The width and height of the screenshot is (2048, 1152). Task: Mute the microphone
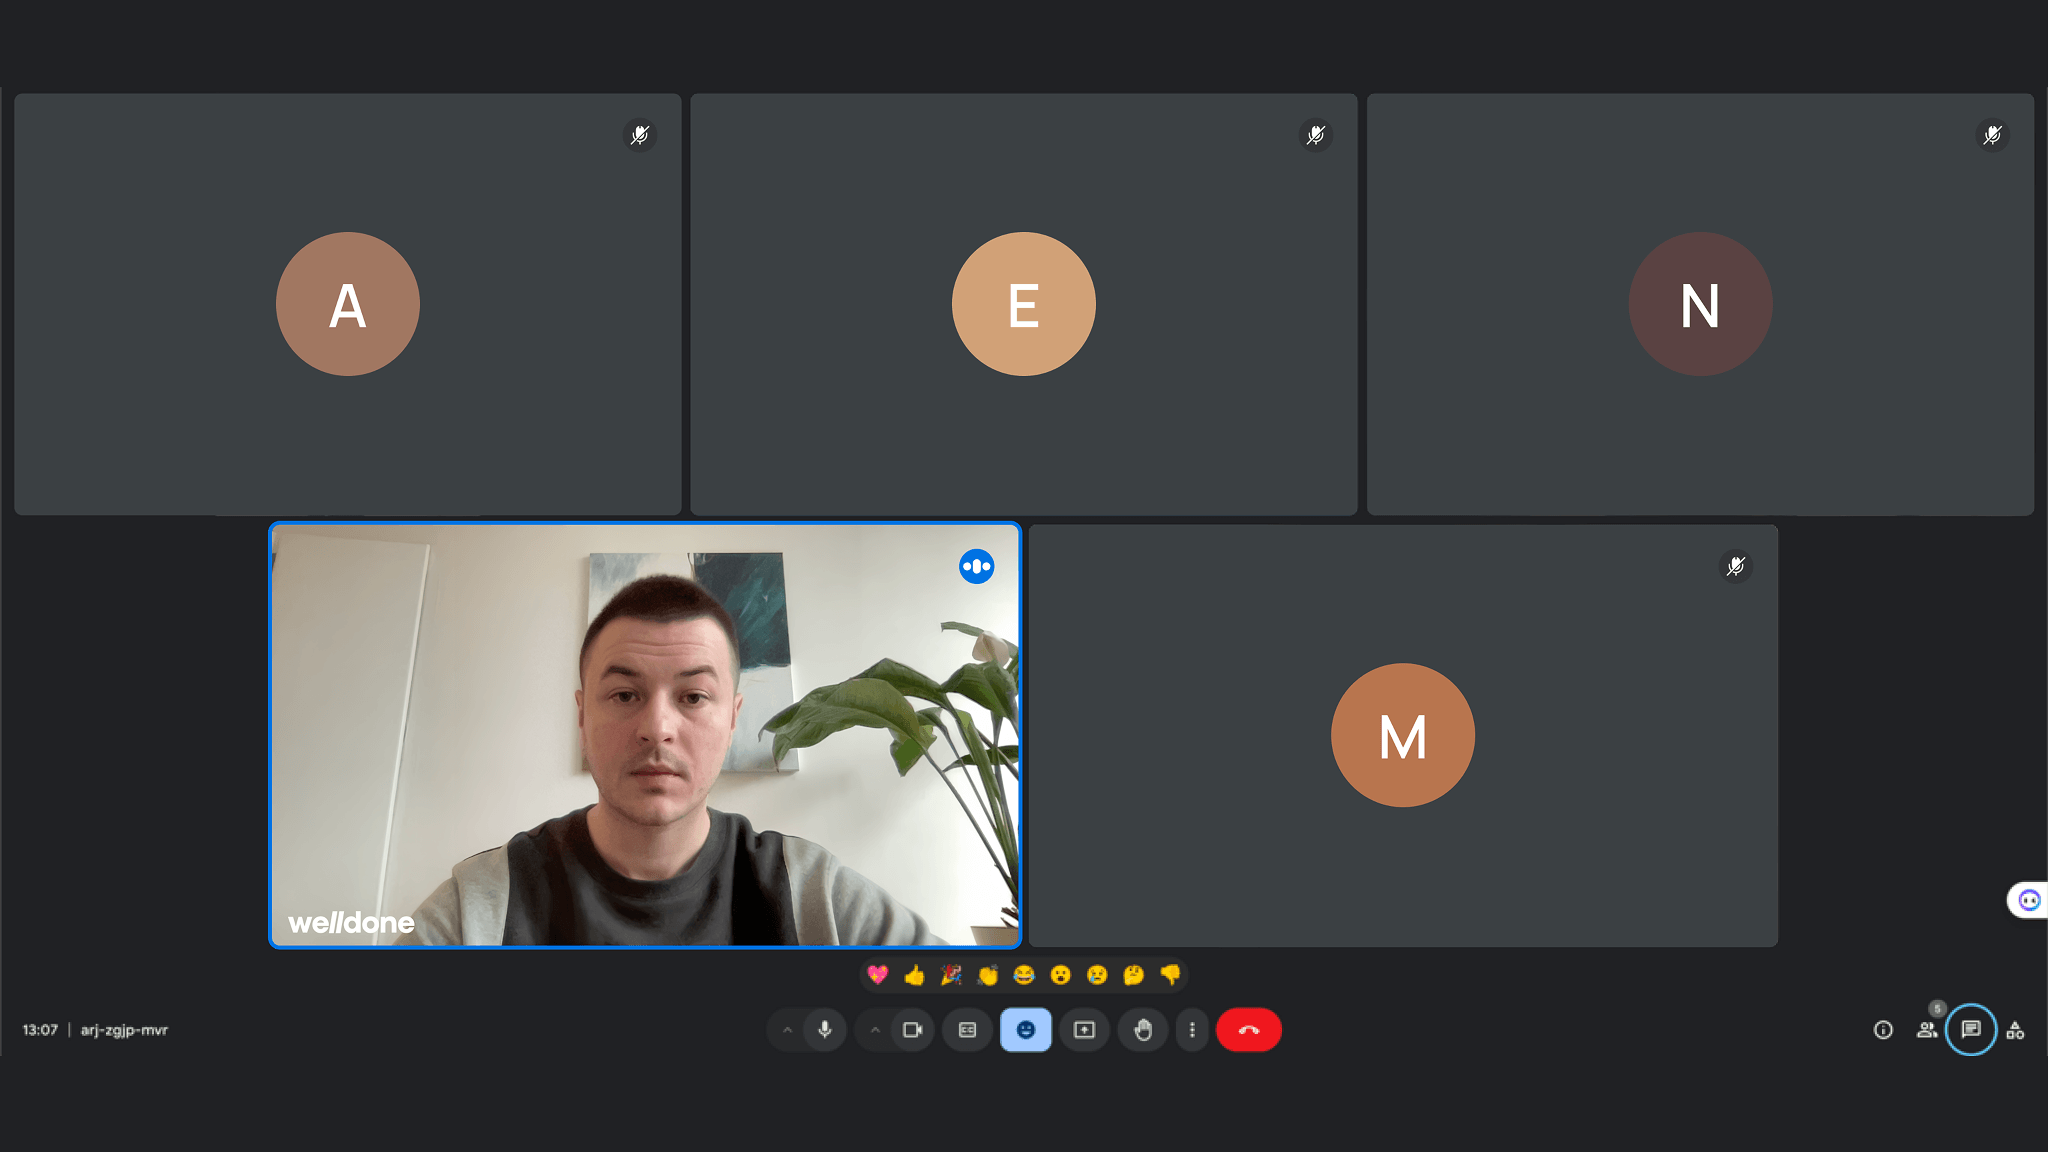[x=825, y=1030]
